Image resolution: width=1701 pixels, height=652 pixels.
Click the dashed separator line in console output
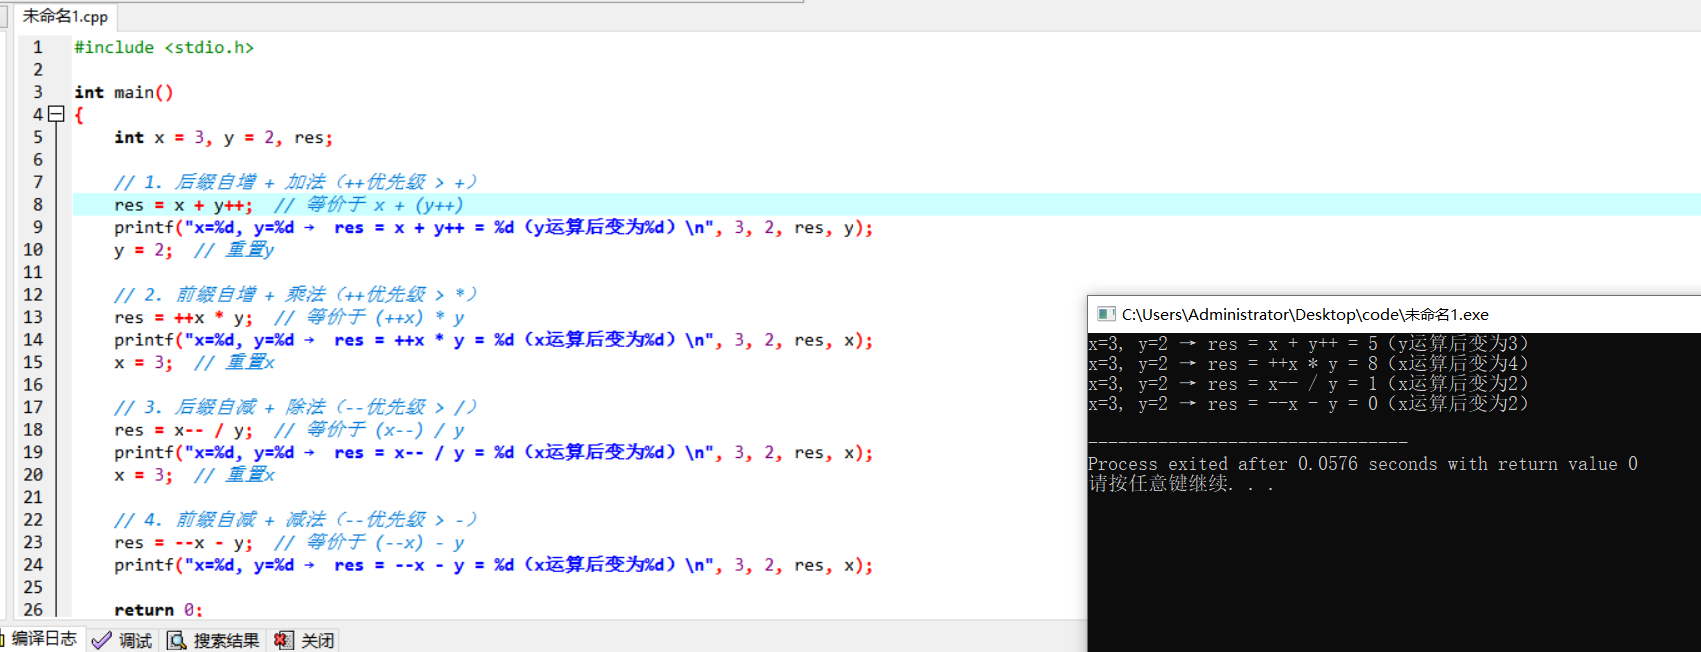tap(1247, 442)
